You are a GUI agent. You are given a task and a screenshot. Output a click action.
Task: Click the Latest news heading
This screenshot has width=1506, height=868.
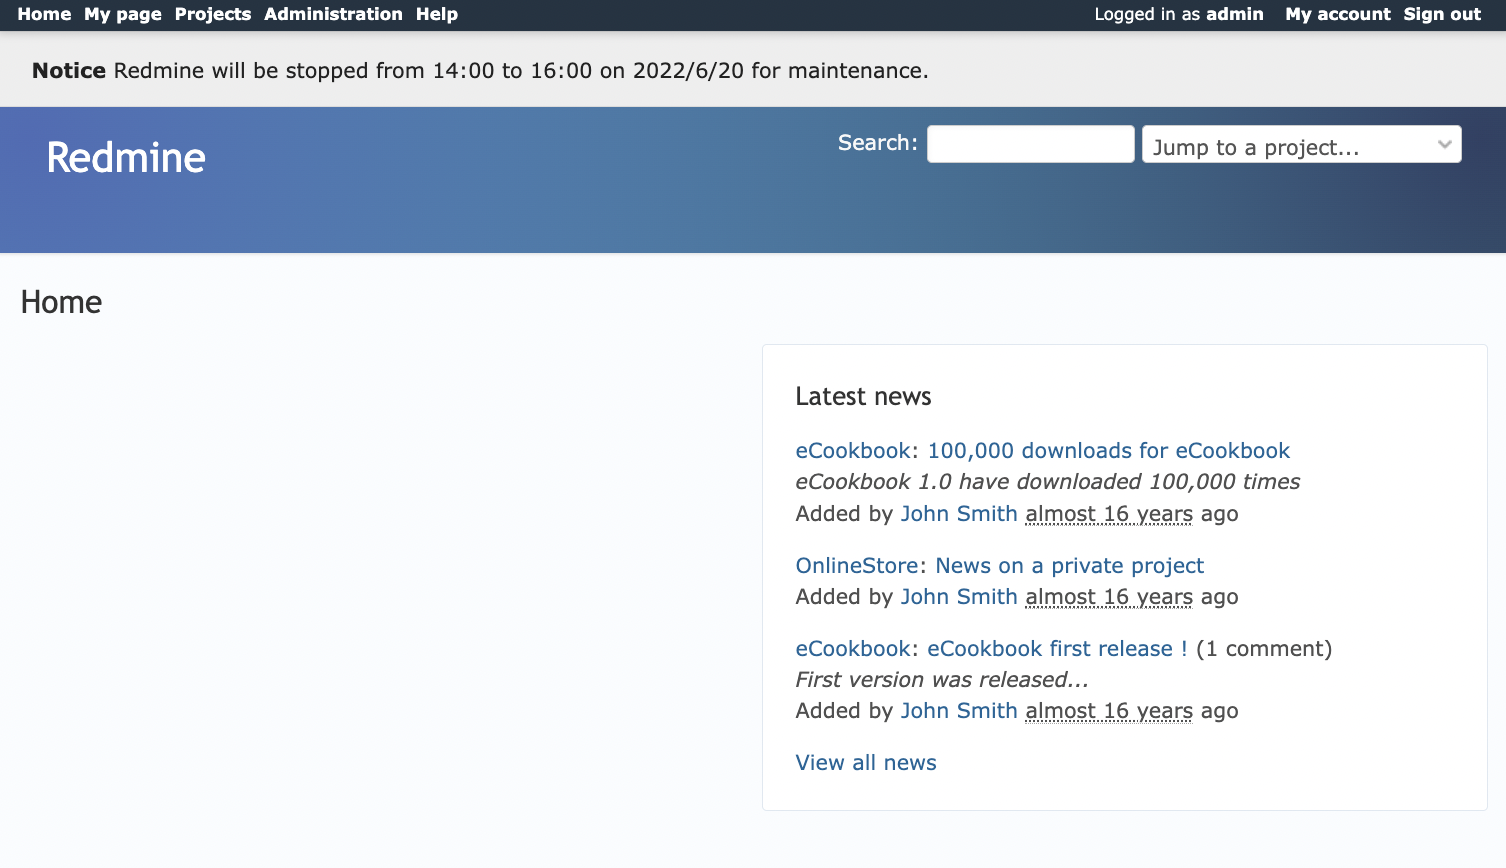pyautogui.click(x=863, y=397)
